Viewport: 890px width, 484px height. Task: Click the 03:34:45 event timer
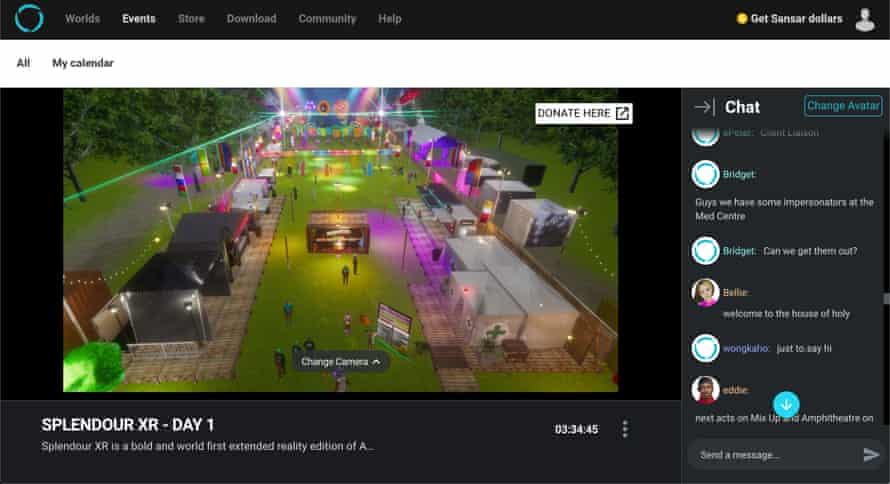click(576, 430)
